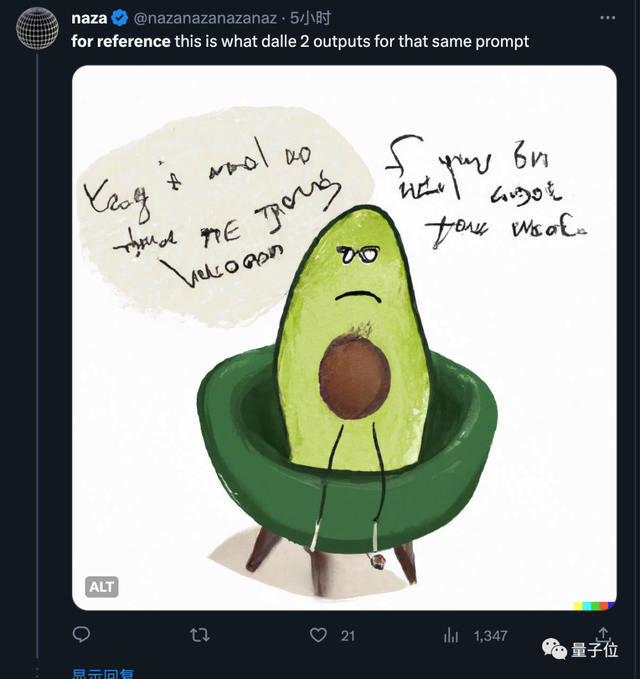Show image description via ALT badge
The height and width of the screenshot is (679, 640).
click(x=101, y=587)
